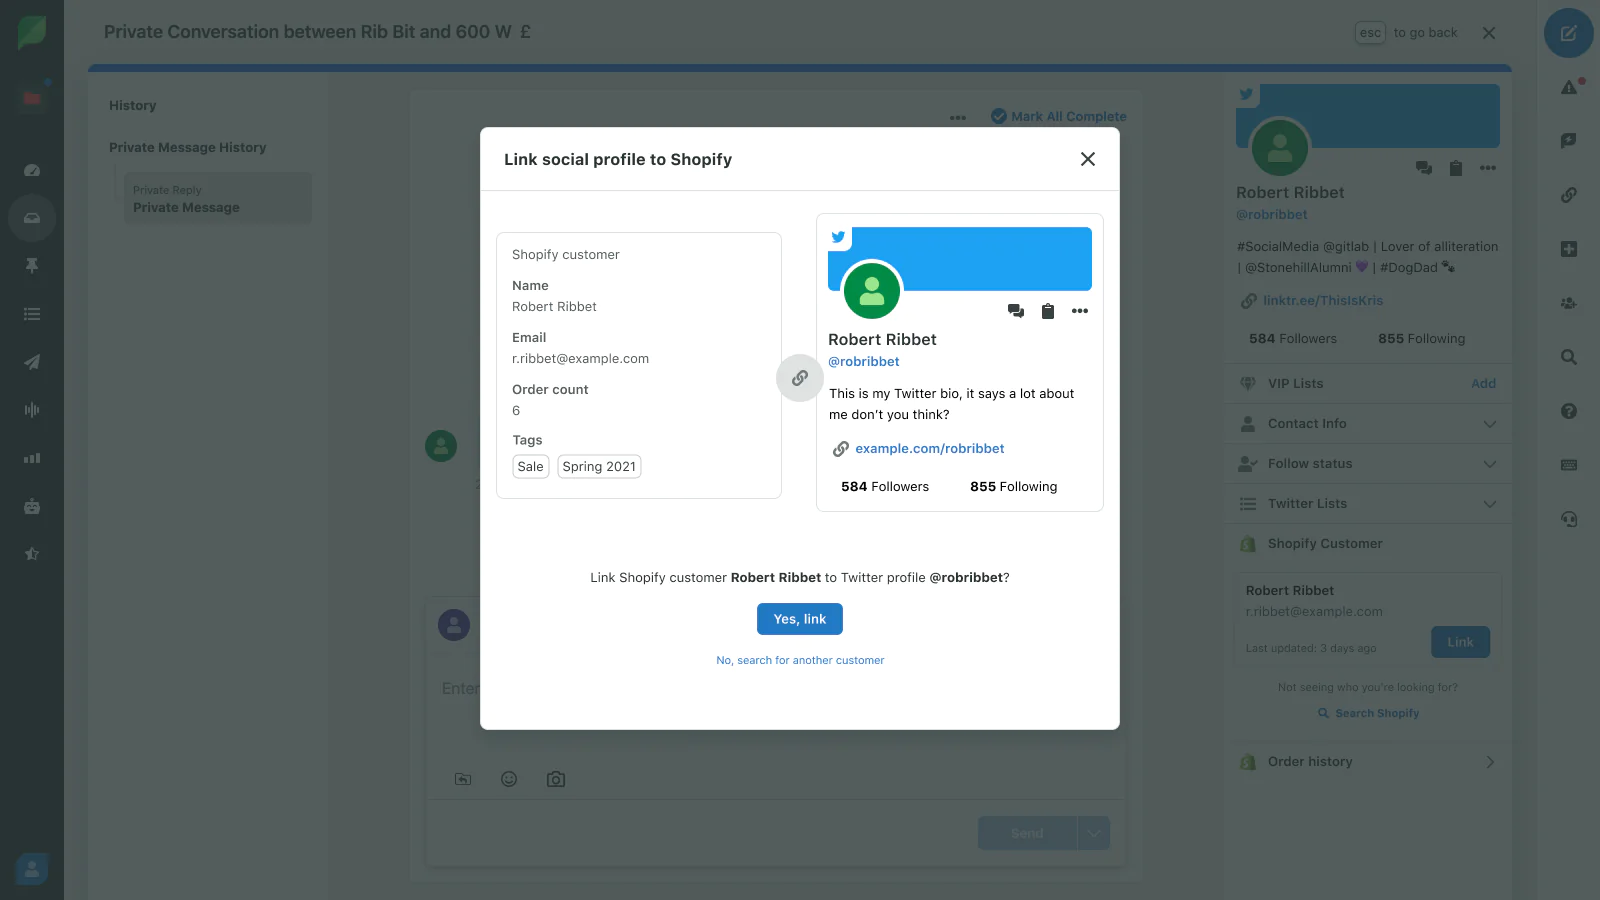Expand the Contact Info section

[1368, 424]
